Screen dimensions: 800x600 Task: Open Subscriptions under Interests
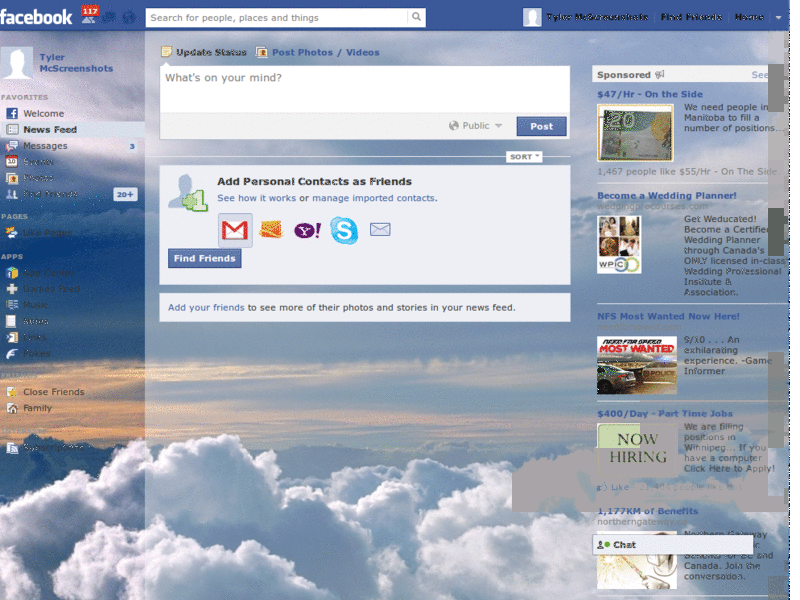point(53,447)
